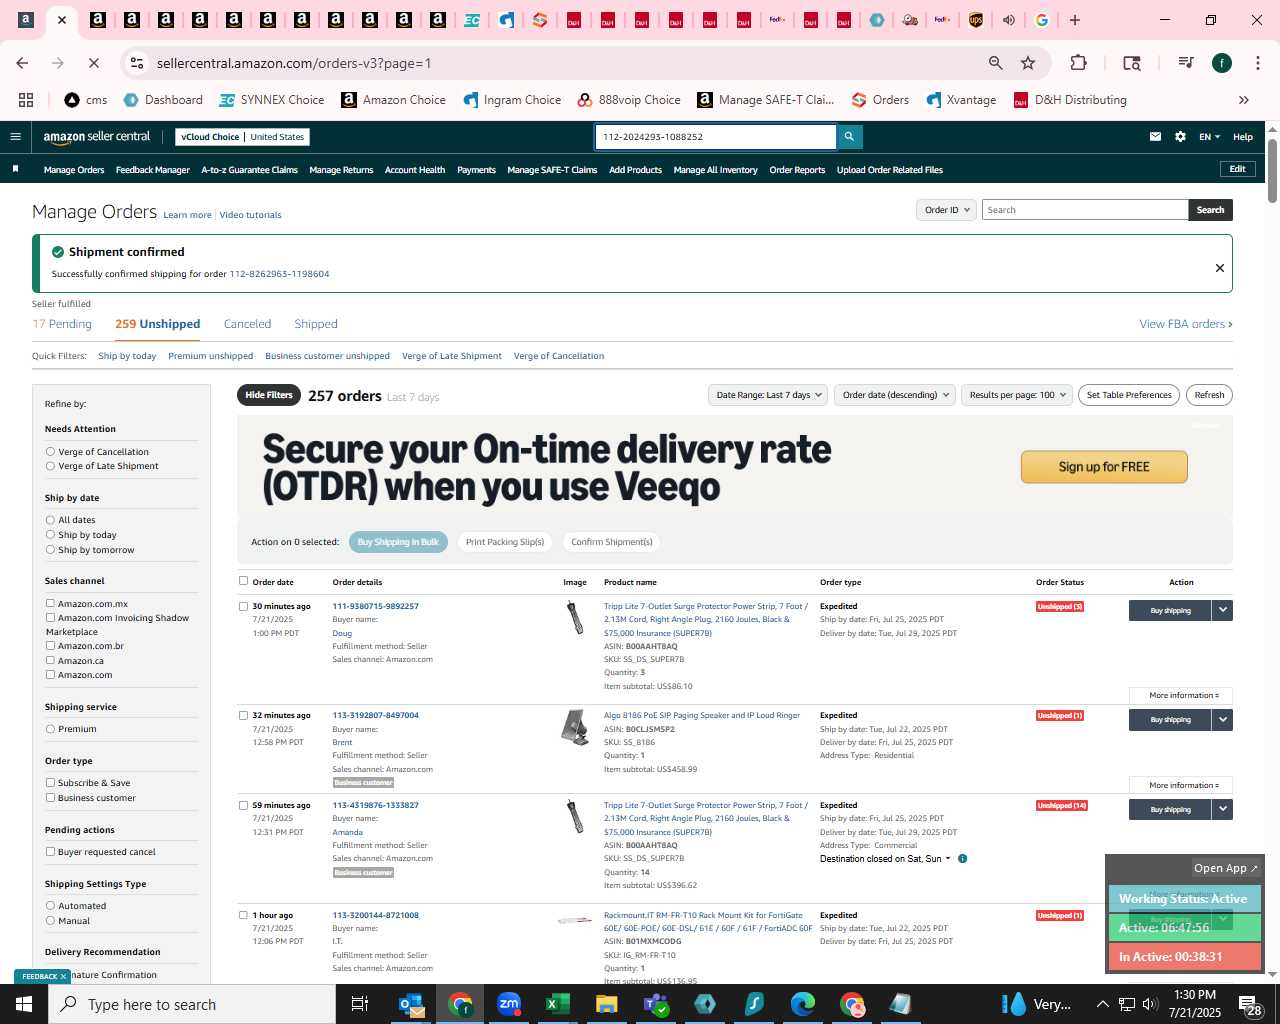The height and width of the screenshot is (1024, 1280).
Task: Open Excel from the taskbar
Action: click(557, 1004)
